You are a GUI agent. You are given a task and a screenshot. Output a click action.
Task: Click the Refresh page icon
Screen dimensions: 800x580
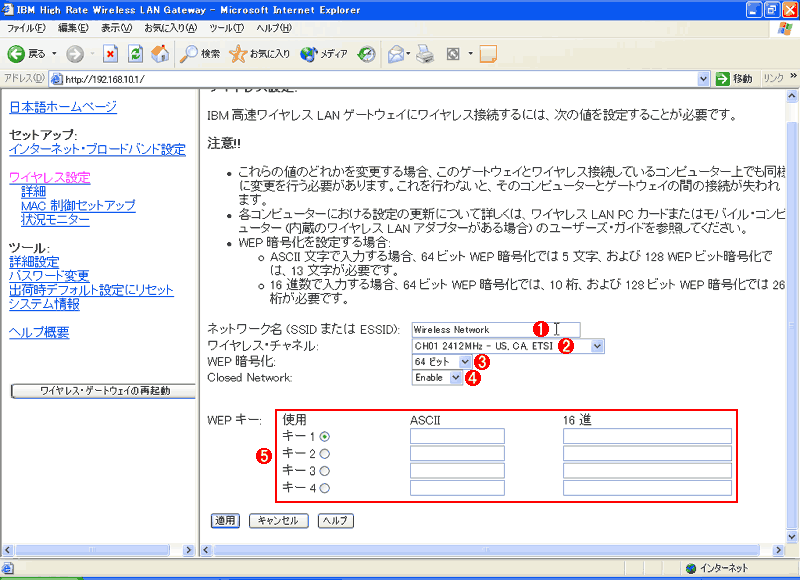[135, 54]
